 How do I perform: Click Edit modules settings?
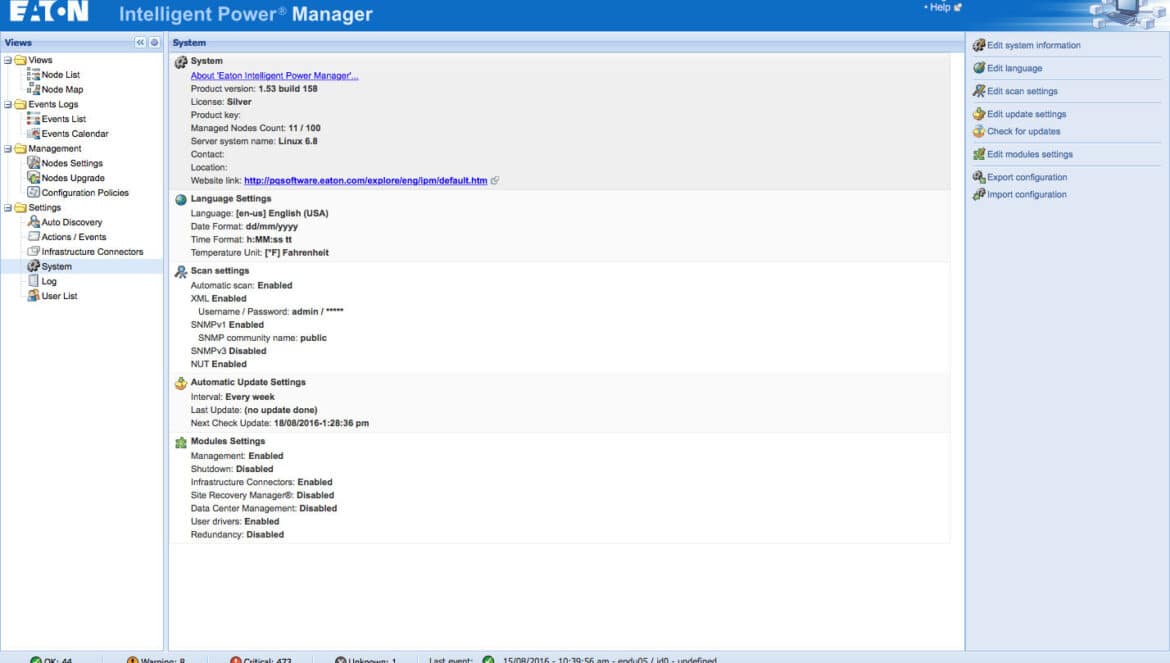(1030, 154)
